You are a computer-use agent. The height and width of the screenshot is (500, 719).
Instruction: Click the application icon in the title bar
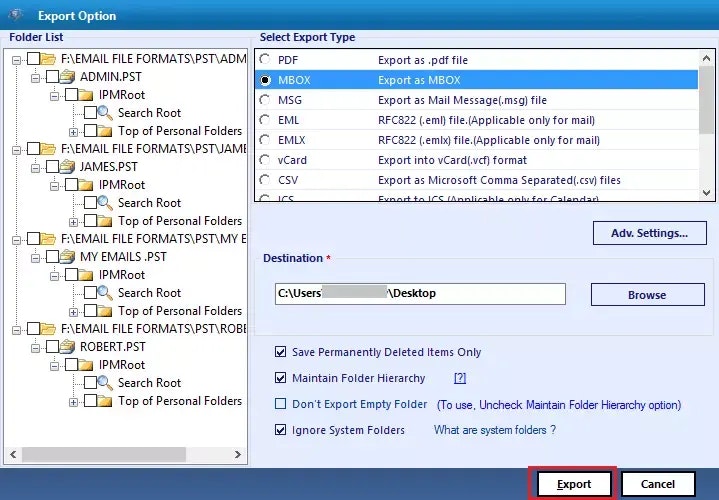point(16,15)
